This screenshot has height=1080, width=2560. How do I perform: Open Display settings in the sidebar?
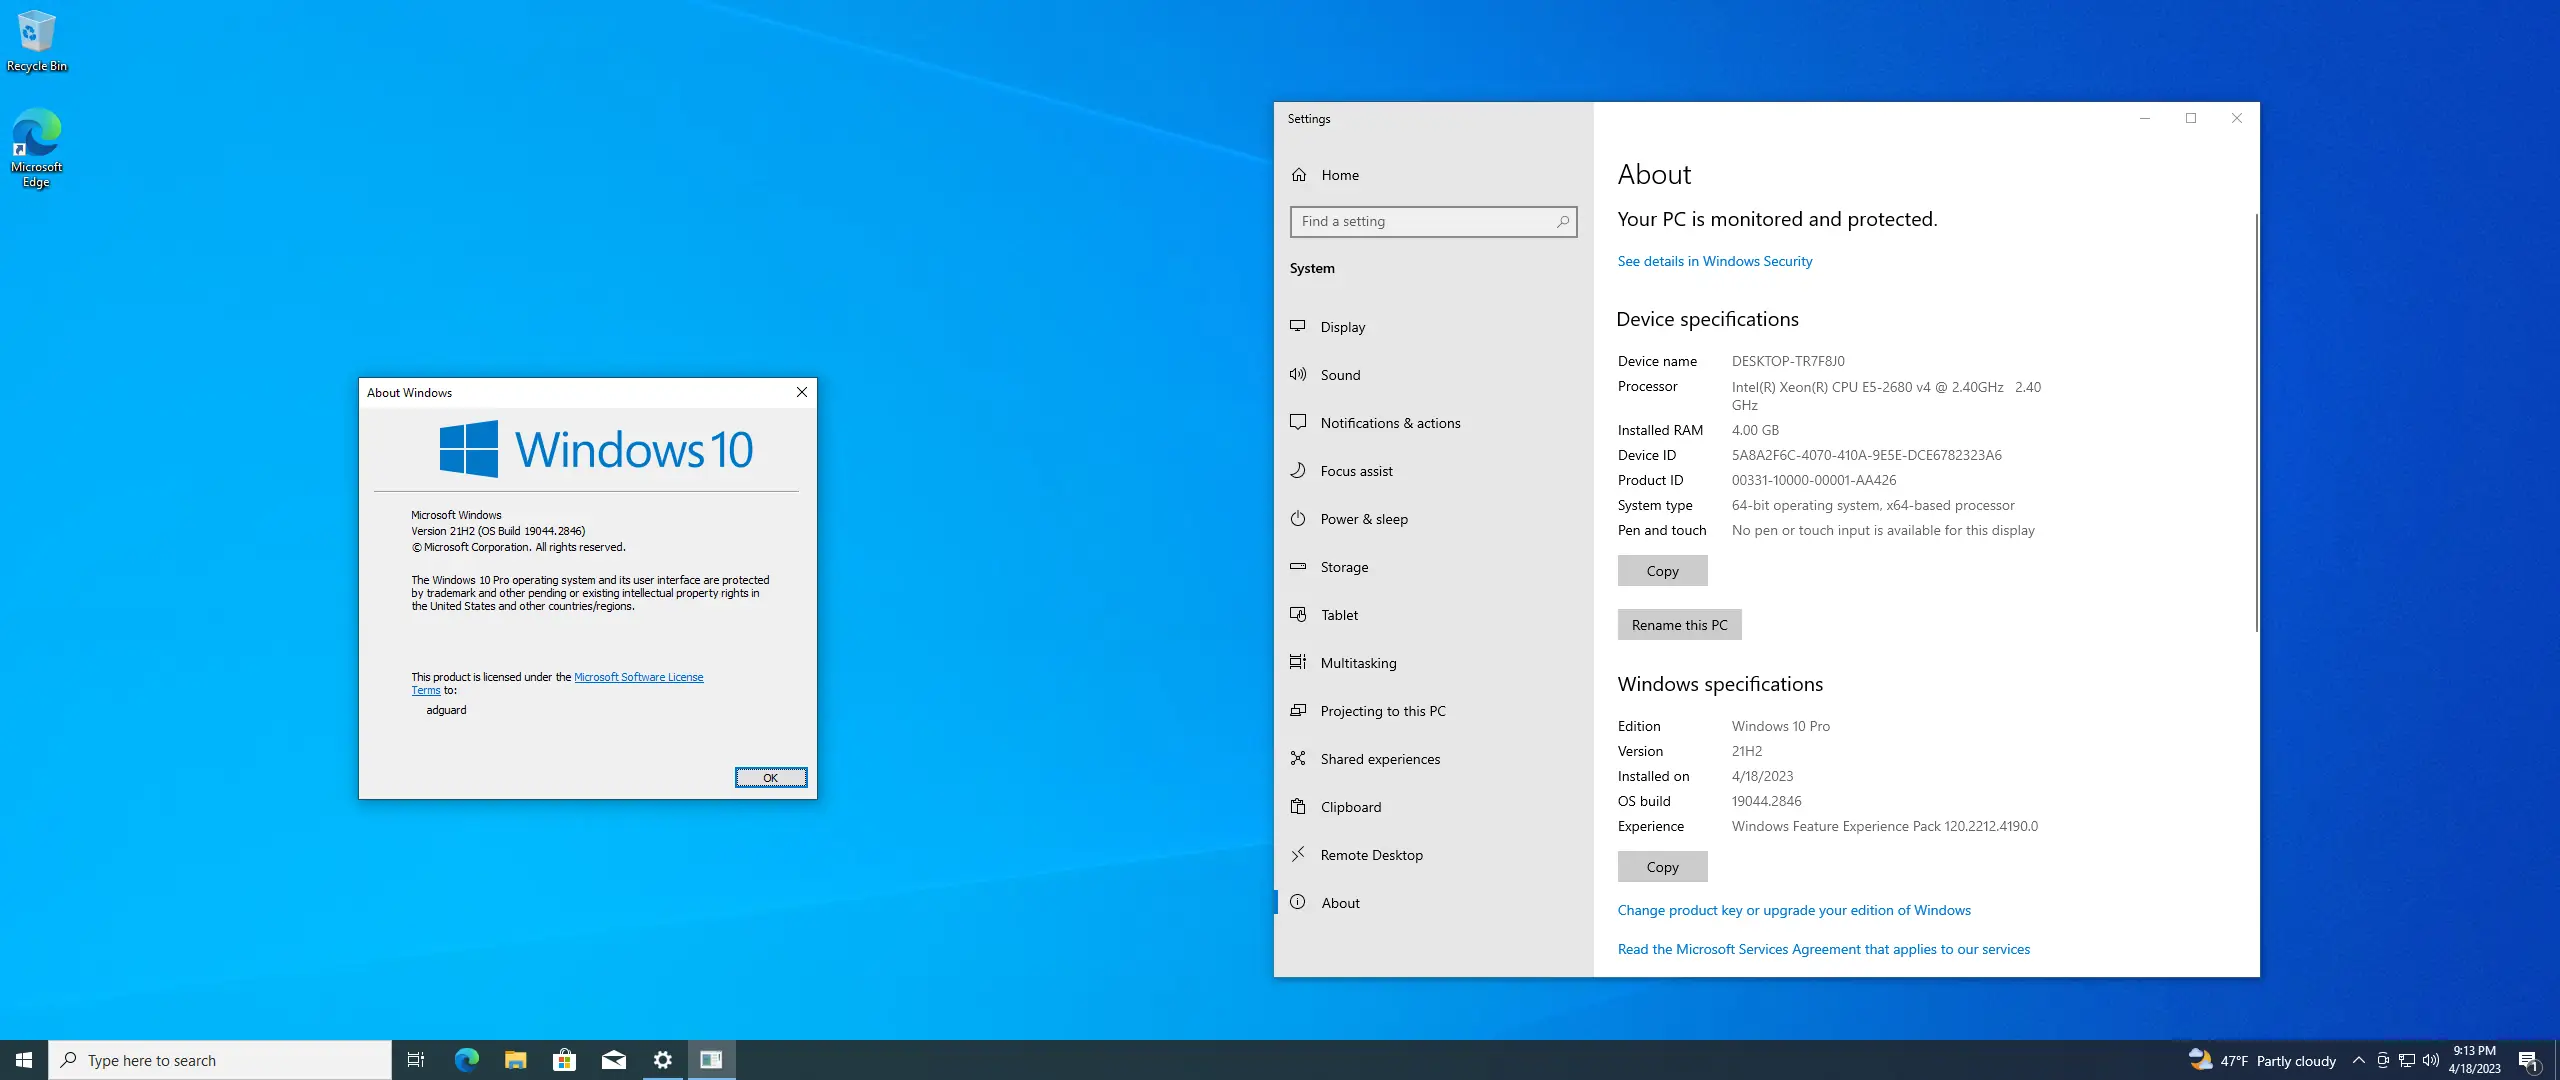pyautogui.click(x=1342, y=326)
